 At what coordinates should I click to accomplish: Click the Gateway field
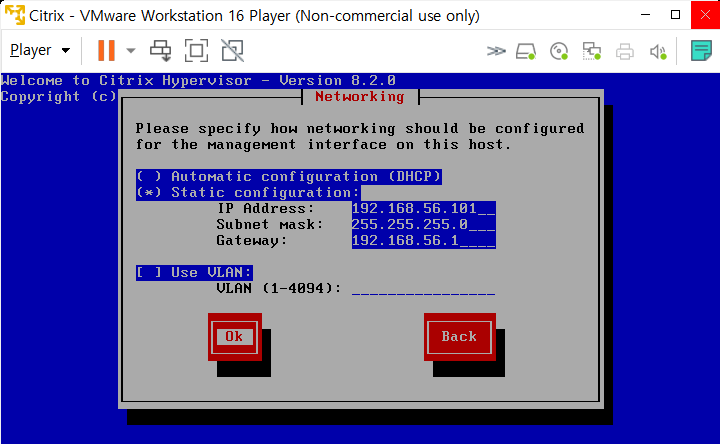click(423, 241)
